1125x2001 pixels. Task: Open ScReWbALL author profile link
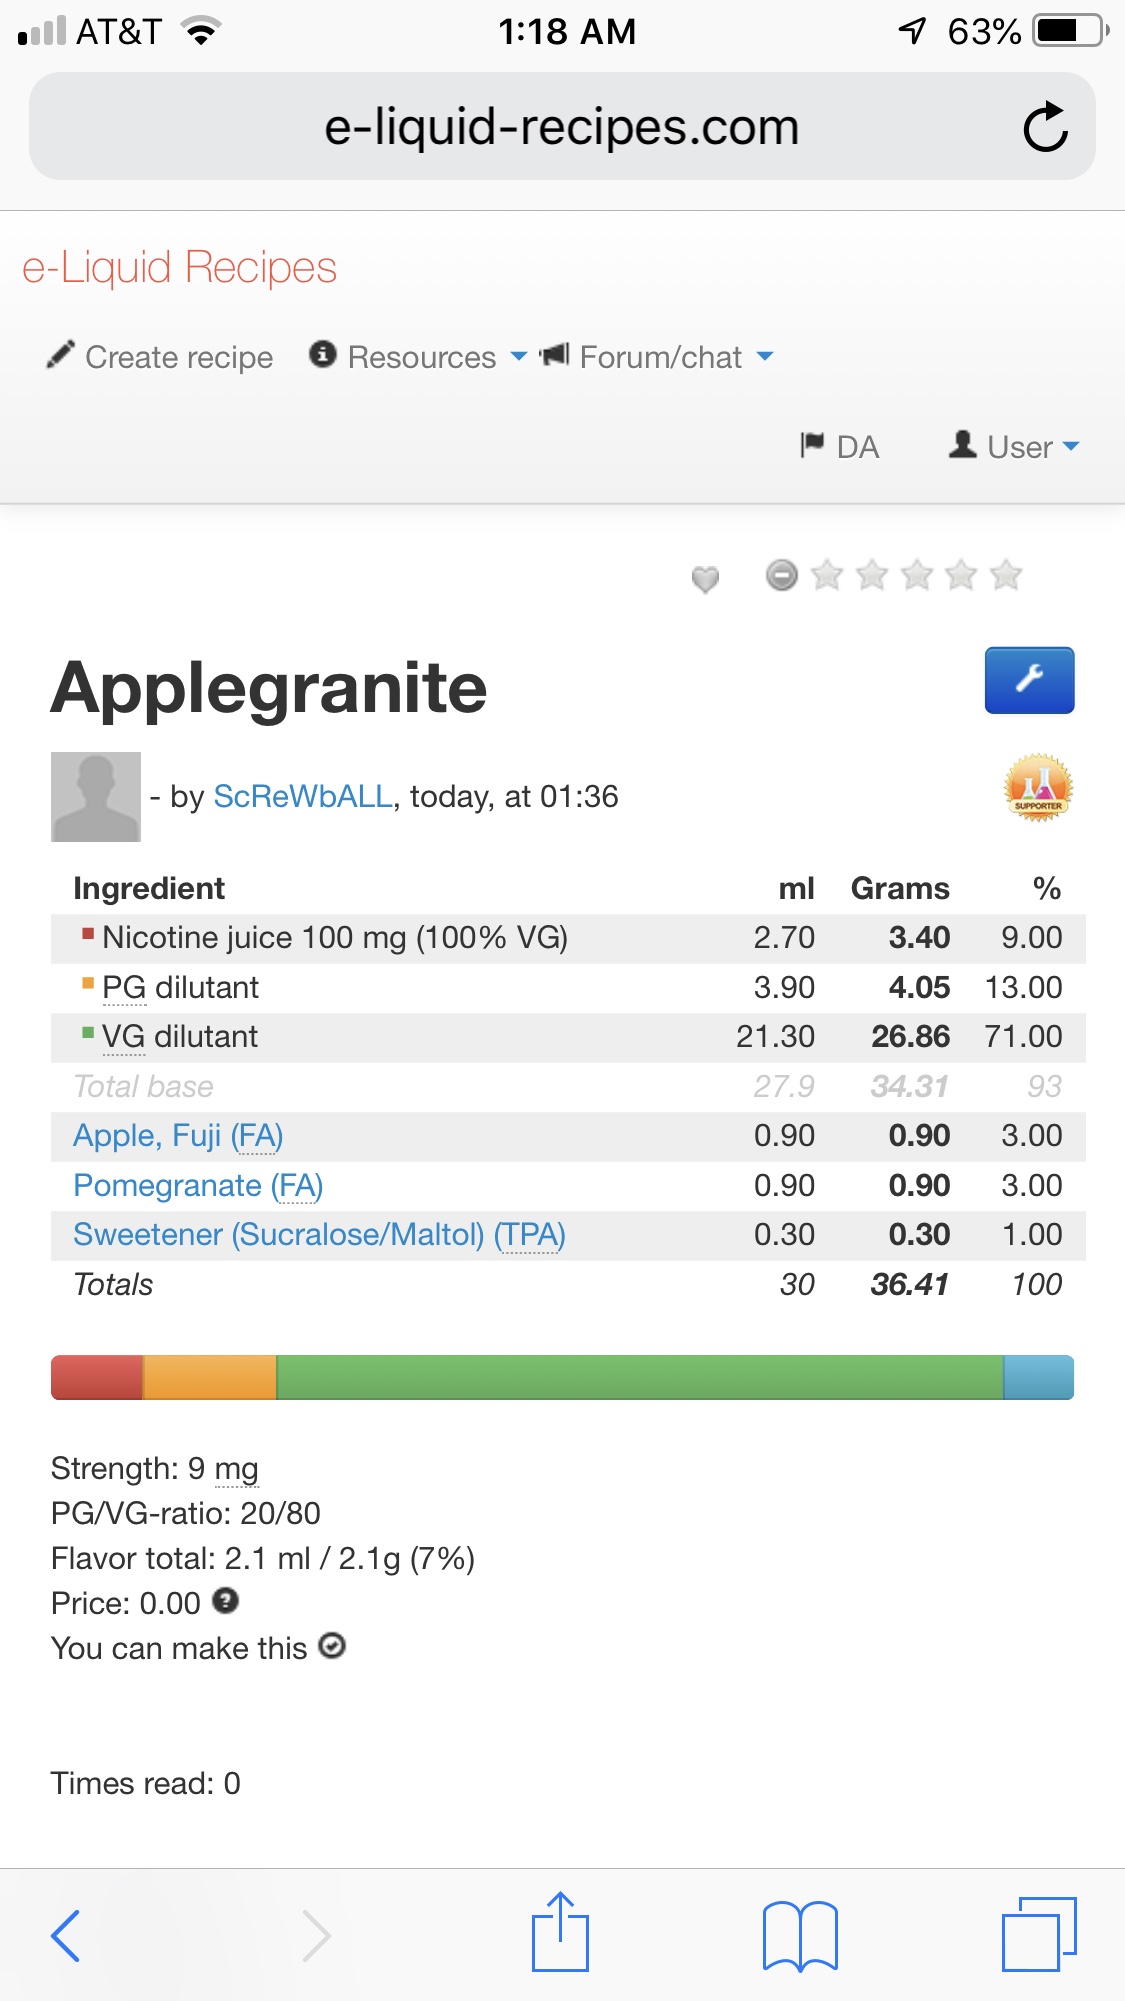click(303, 796)
